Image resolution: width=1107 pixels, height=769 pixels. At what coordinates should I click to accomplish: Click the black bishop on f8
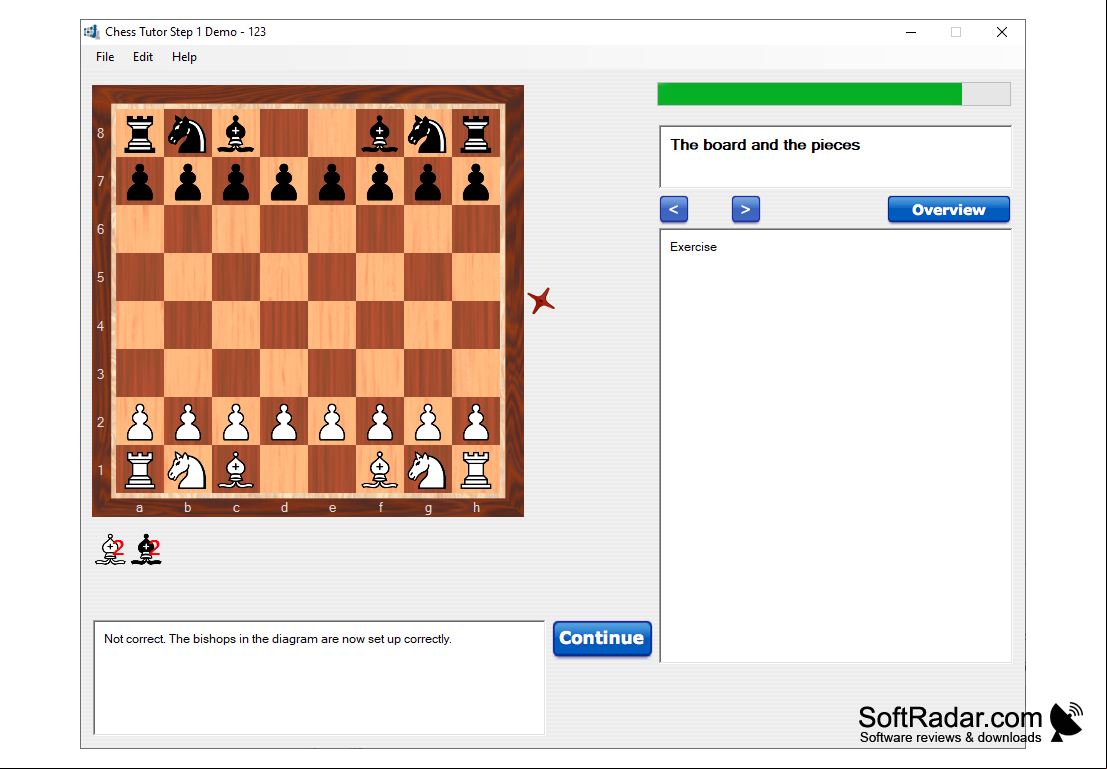point(380,133)
